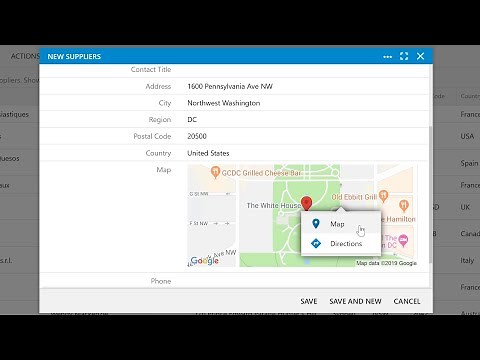Screen dimensions: 480x360
Task: Click the red map marker pin
Action: pyautogui.click(x=306, y=203)
